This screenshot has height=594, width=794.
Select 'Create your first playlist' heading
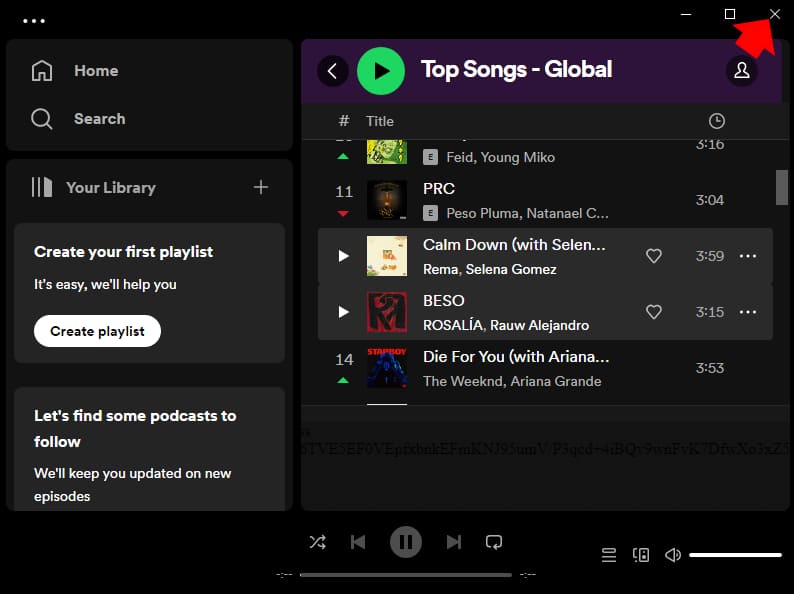124,252
